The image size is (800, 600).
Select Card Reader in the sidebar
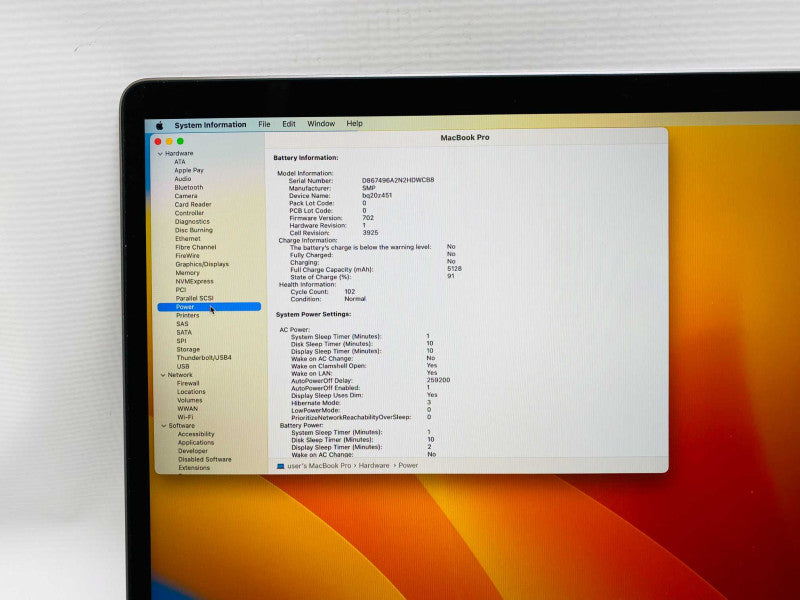click(x=193, y=205)
